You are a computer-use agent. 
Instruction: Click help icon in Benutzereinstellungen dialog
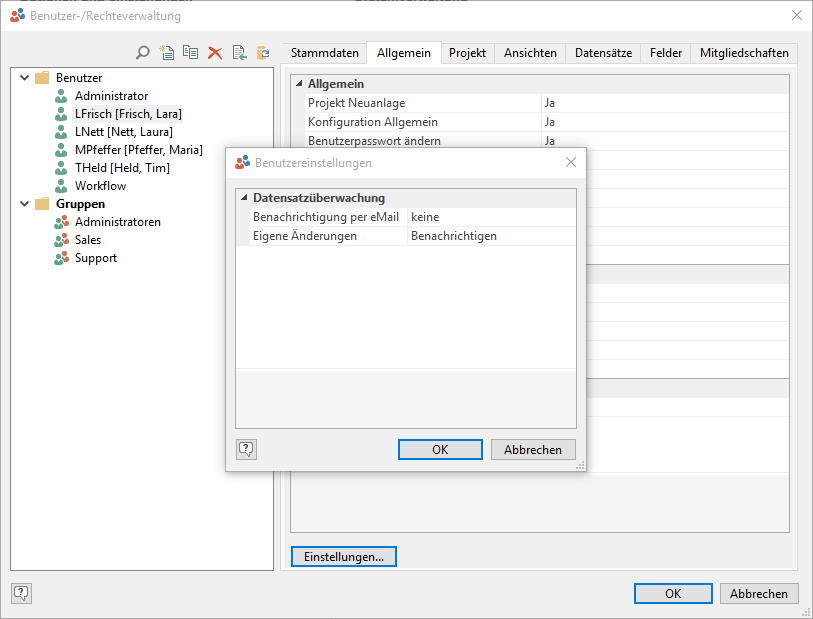[x=246, y=449]
